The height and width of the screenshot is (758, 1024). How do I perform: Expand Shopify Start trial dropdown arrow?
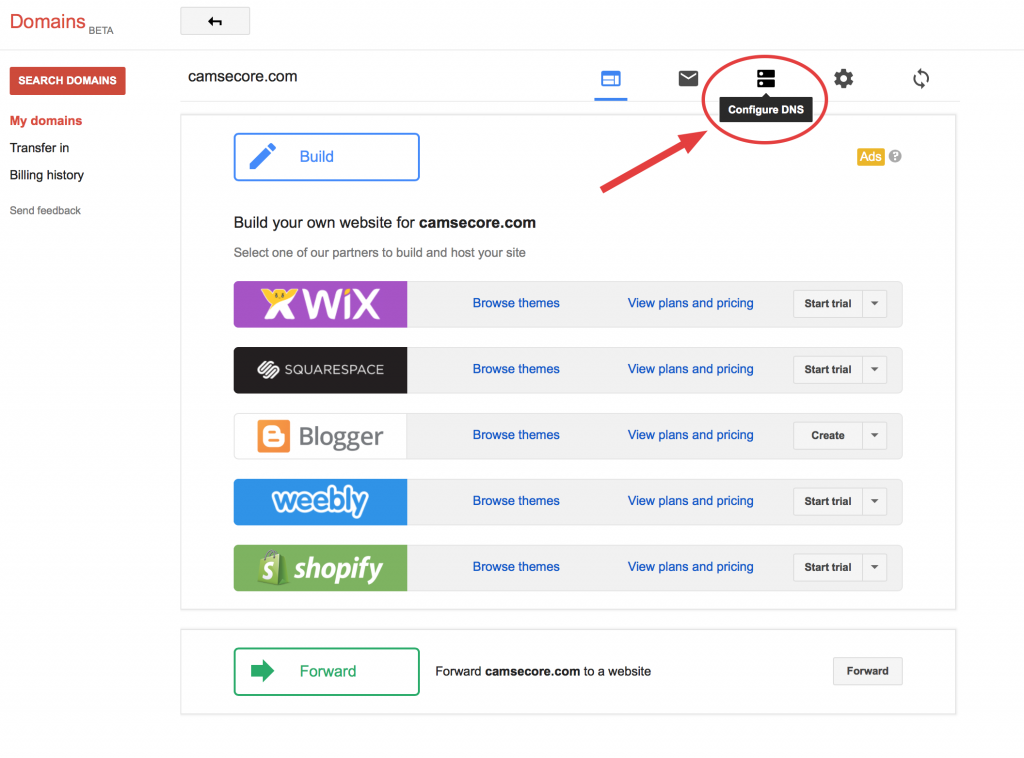click(x=874, y=567)
